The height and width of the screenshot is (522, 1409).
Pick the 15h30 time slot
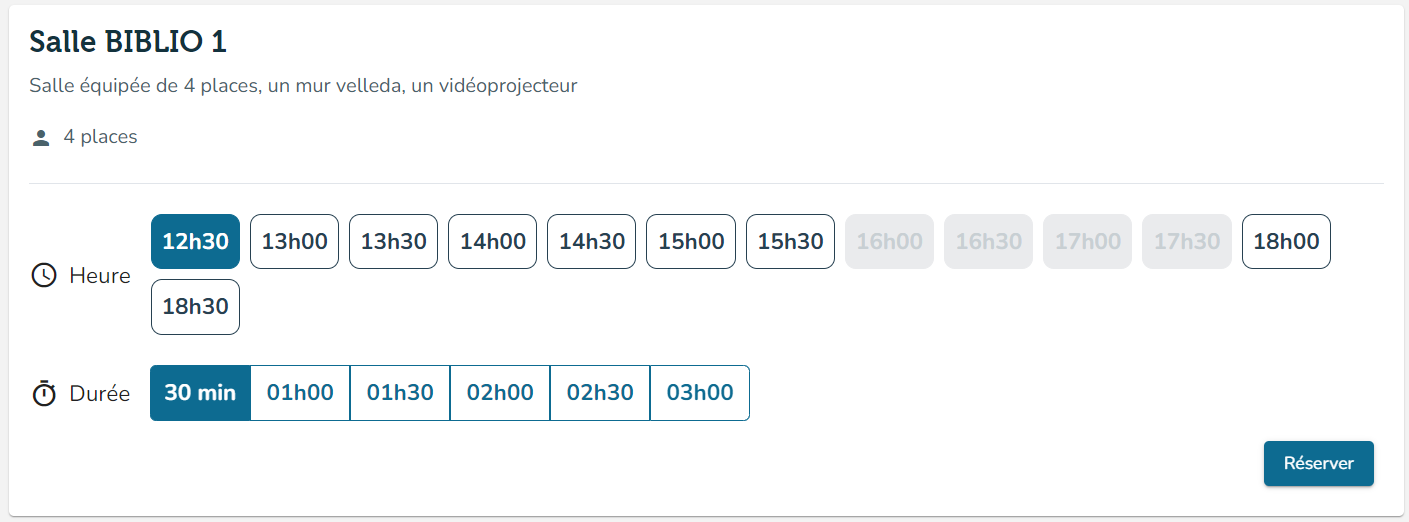(x=790, y=241)
